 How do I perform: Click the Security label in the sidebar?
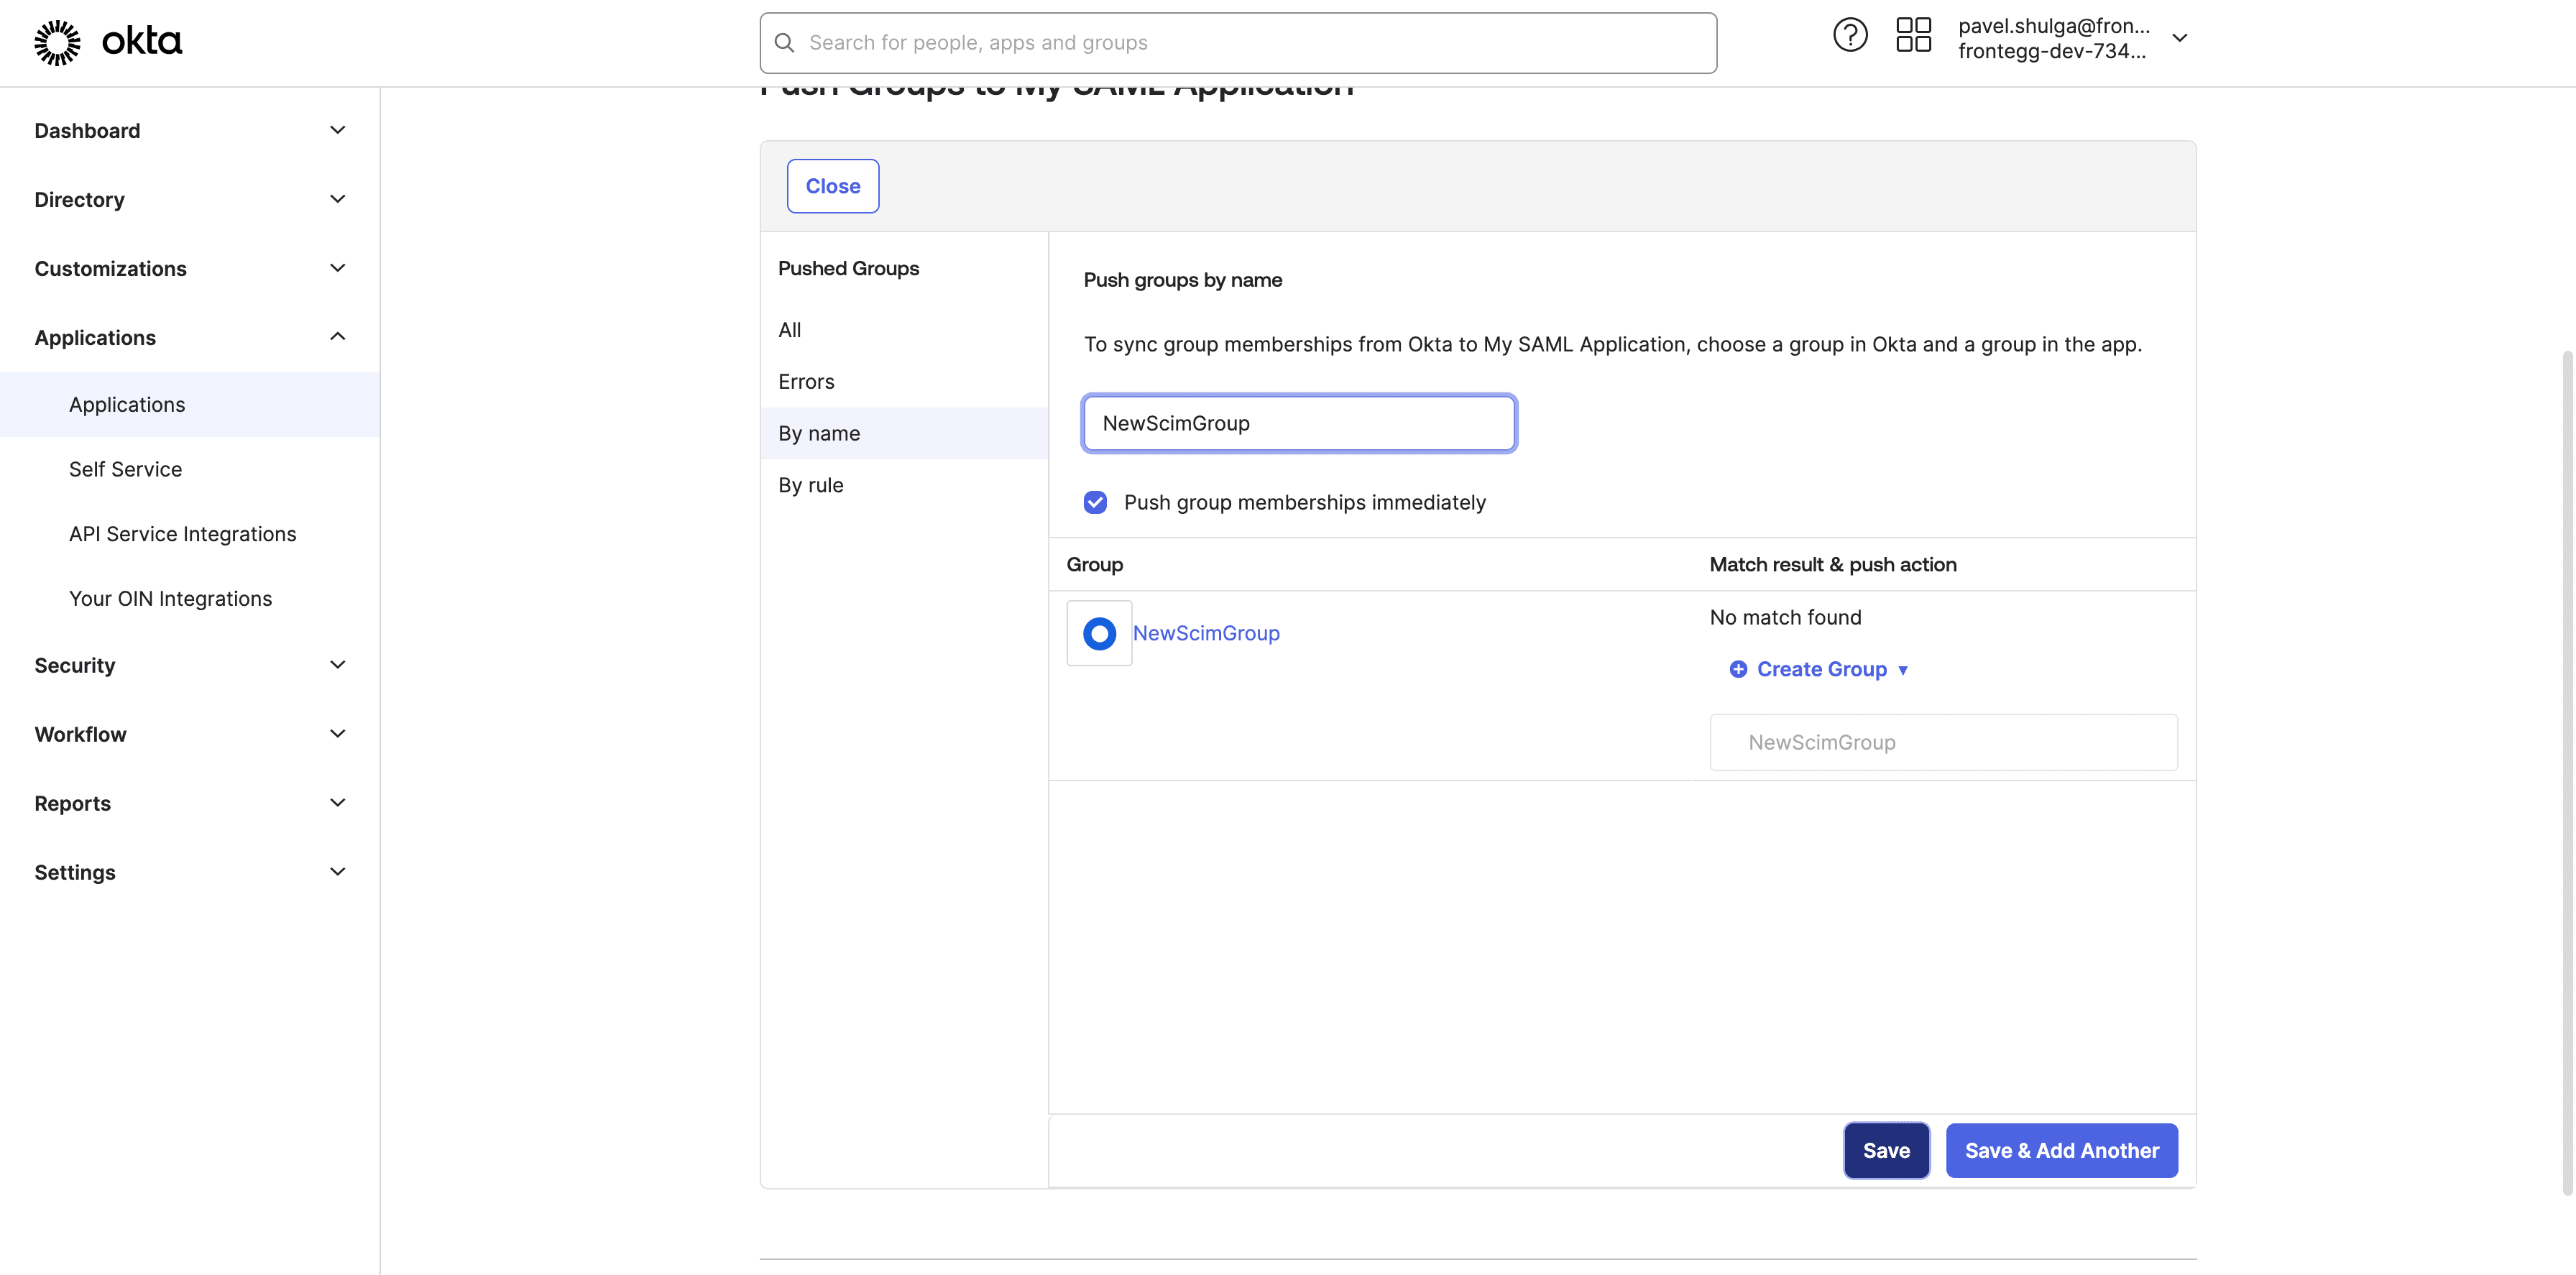(x=75, y=665)
